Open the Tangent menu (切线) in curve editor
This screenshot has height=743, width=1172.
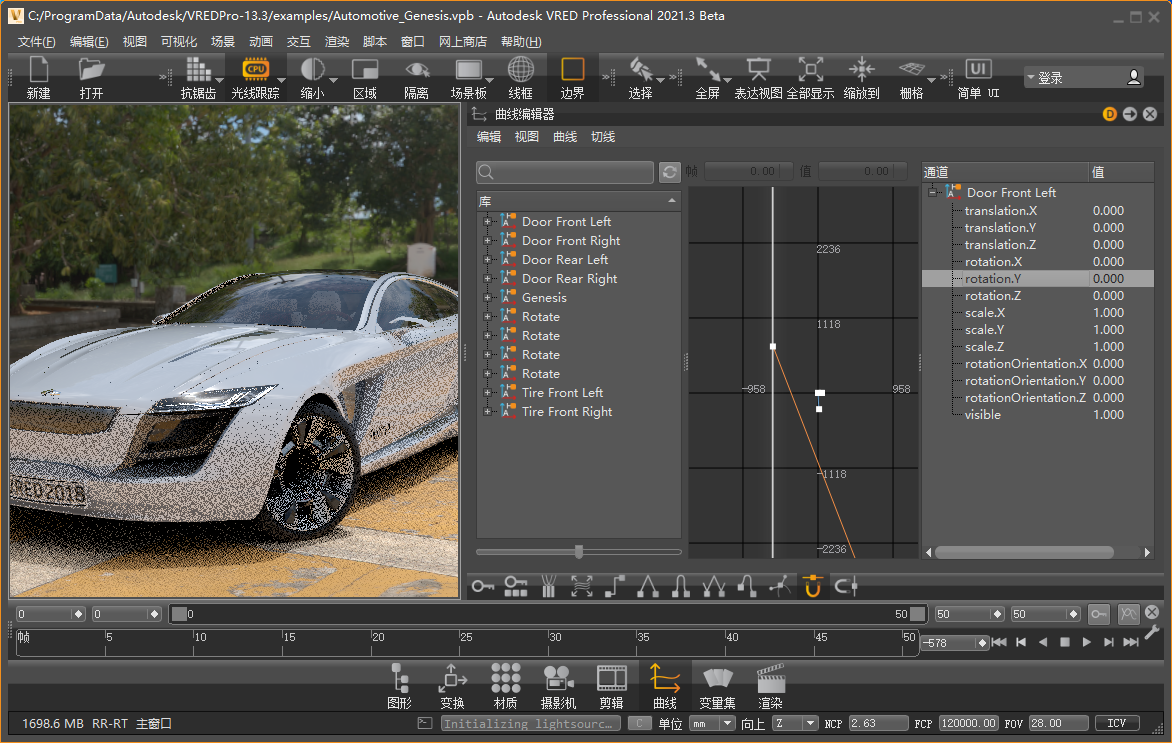coord(603,137)
